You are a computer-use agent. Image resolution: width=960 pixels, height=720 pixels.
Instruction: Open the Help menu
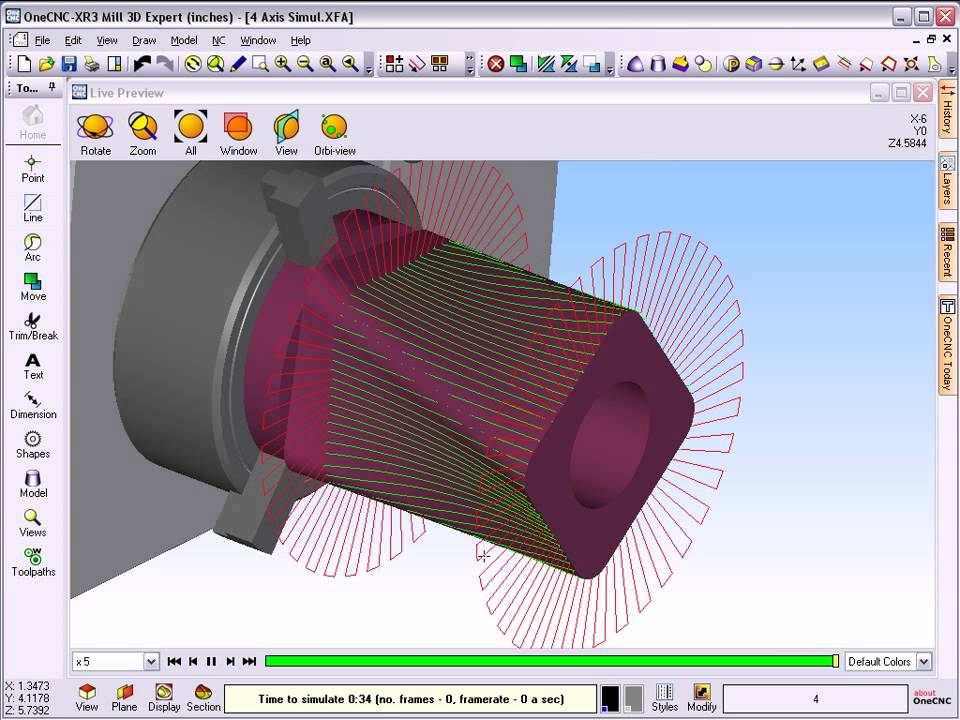click(x=301, y=40)
